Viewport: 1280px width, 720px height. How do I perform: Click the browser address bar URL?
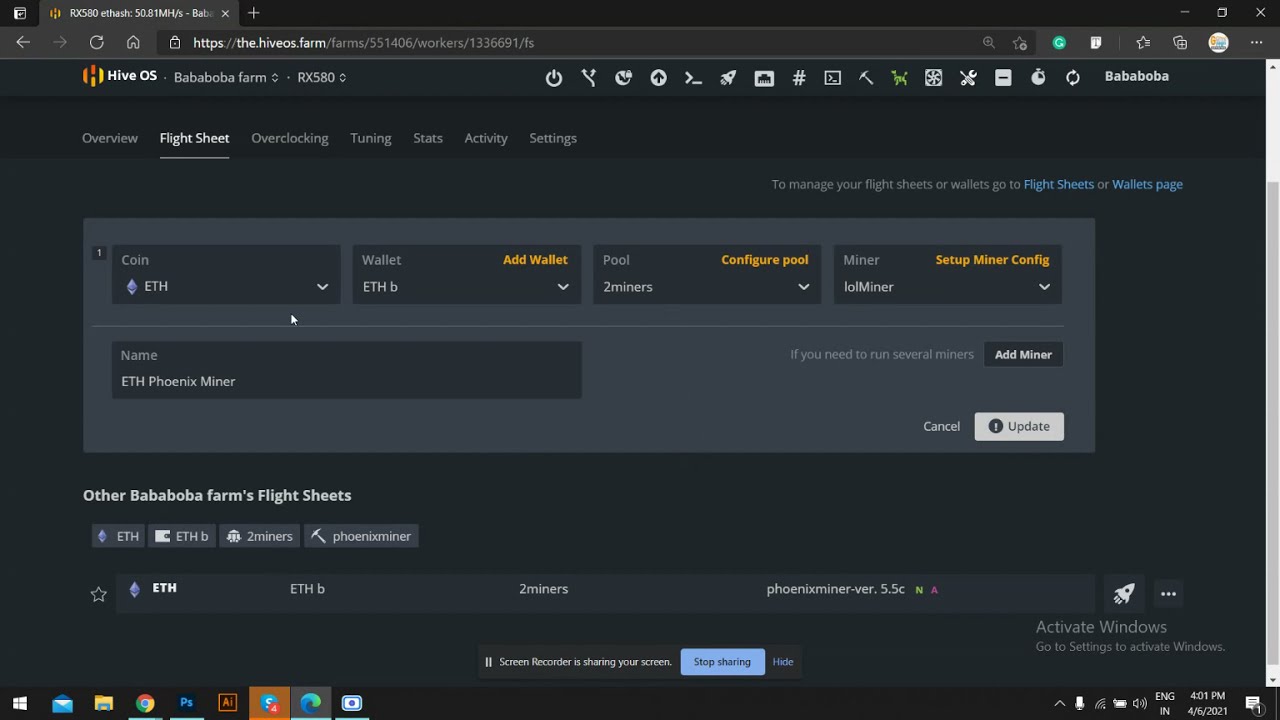363,43
